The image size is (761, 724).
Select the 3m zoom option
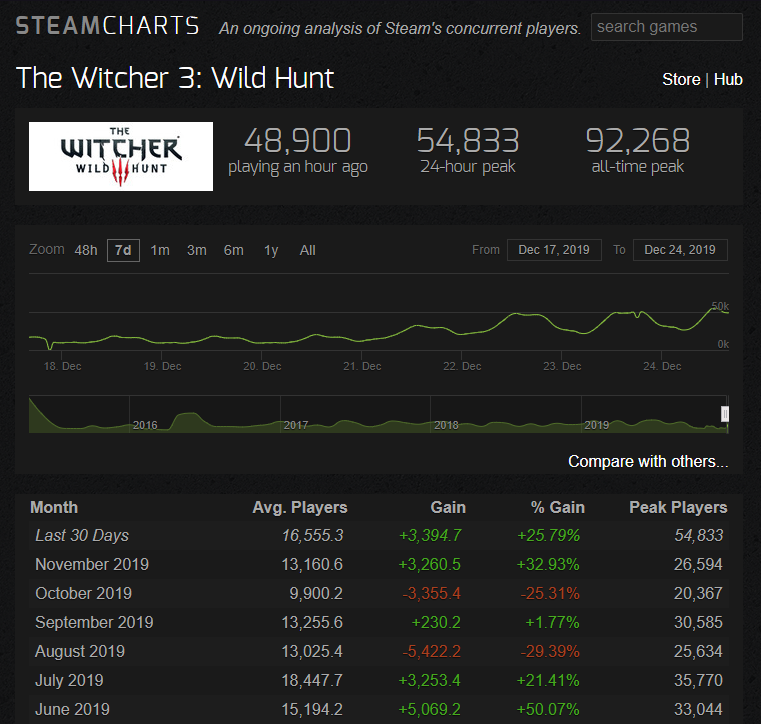click(x=197, y=250)
